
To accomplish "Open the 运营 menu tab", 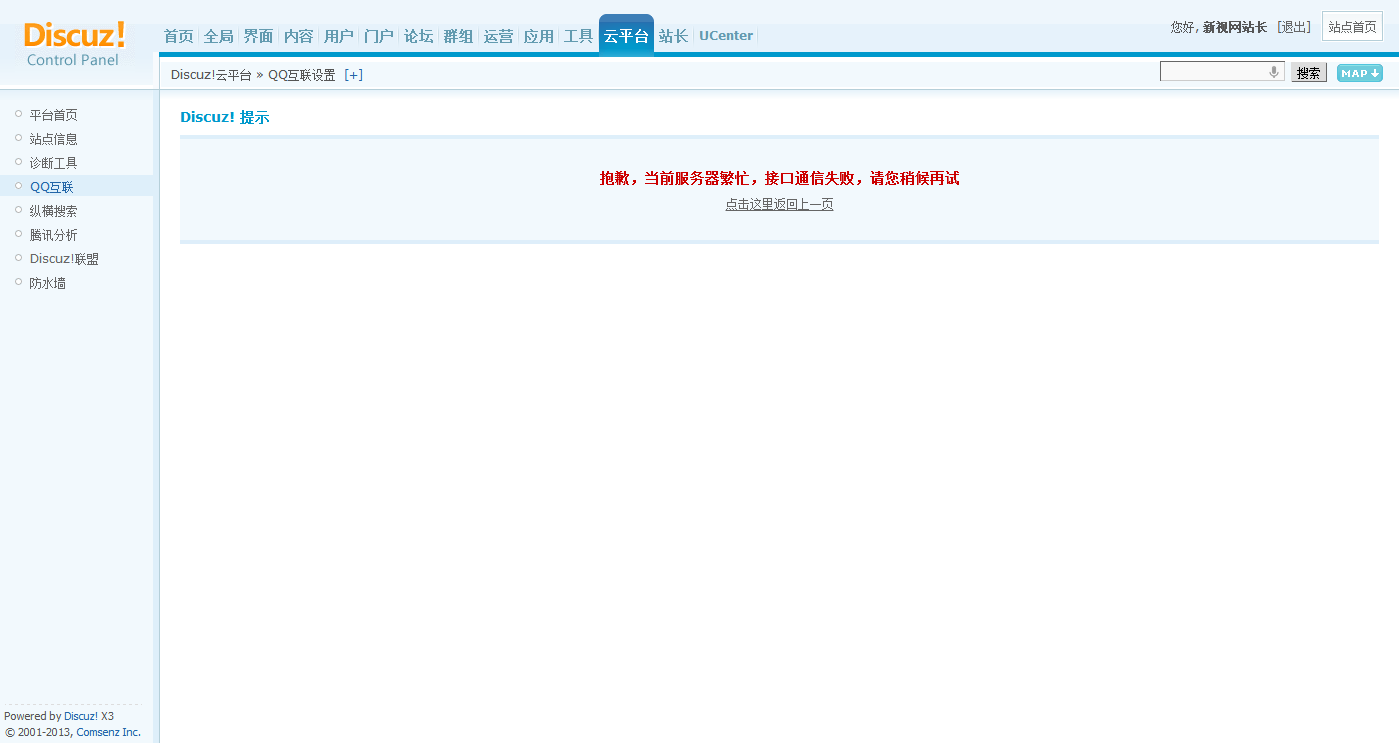I will click(x=499, y=36).
